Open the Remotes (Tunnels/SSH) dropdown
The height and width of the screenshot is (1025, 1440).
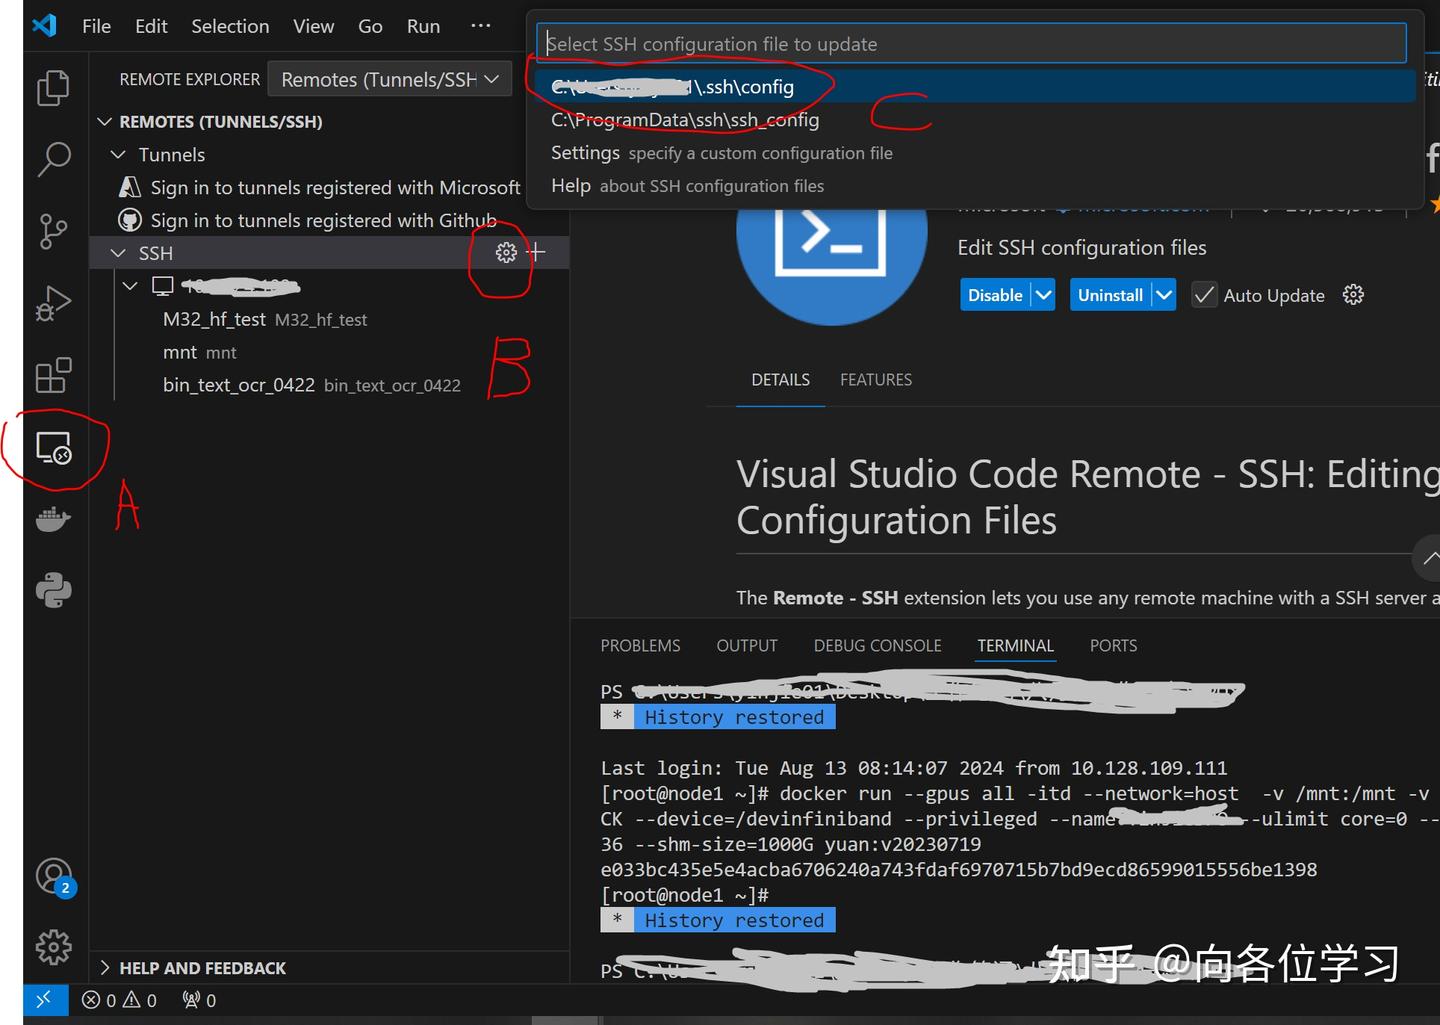pos(389,79)
